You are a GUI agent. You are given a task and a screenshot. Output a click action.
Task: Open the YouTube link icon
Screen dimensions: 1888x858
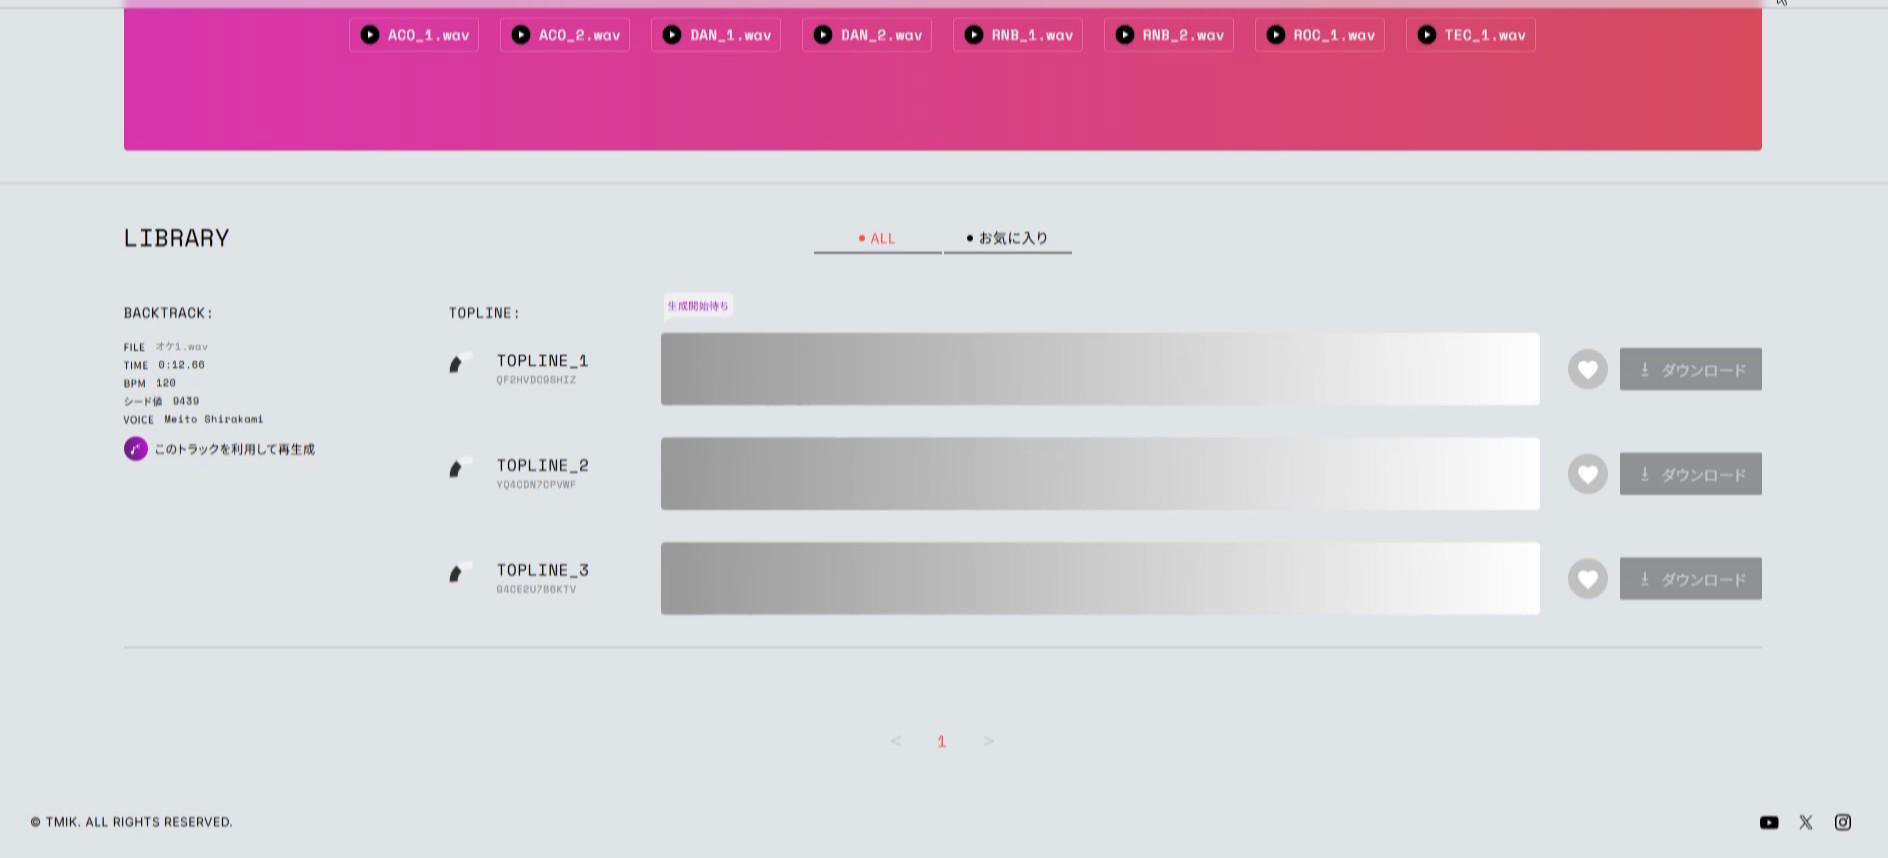pyautogui.click(x=1769, y=822)
